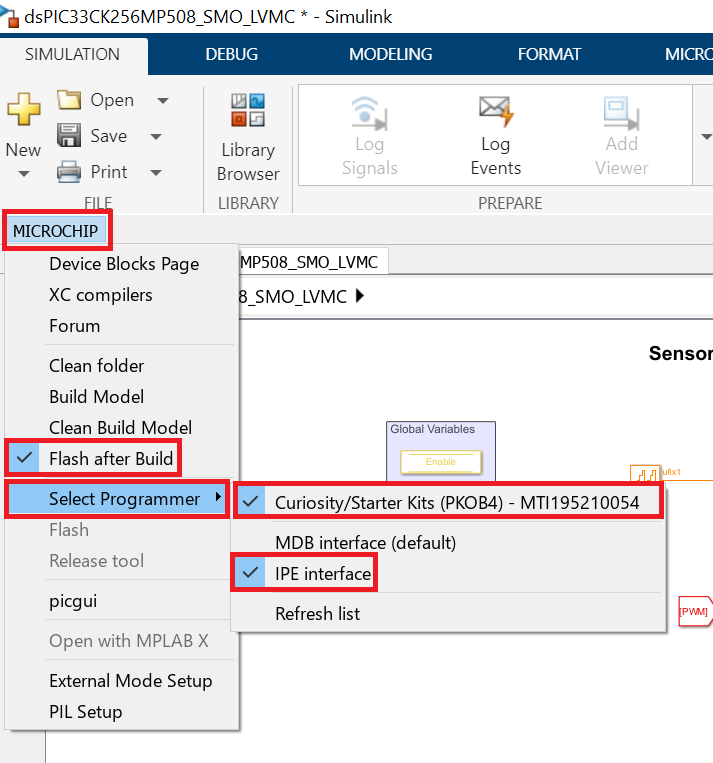Expand the Prepare gallery arrow
The image size is (713, 763).
tap(706, 137)
